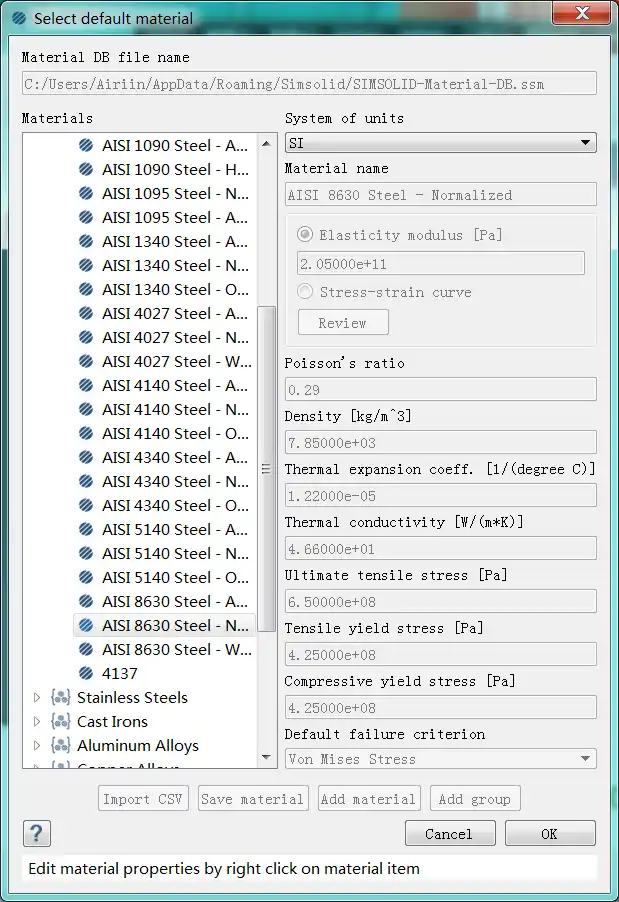Click material icon for AISI 1095 Steel - N...
The height and width of the screenshot is (902, 619).
click(86, 193)
